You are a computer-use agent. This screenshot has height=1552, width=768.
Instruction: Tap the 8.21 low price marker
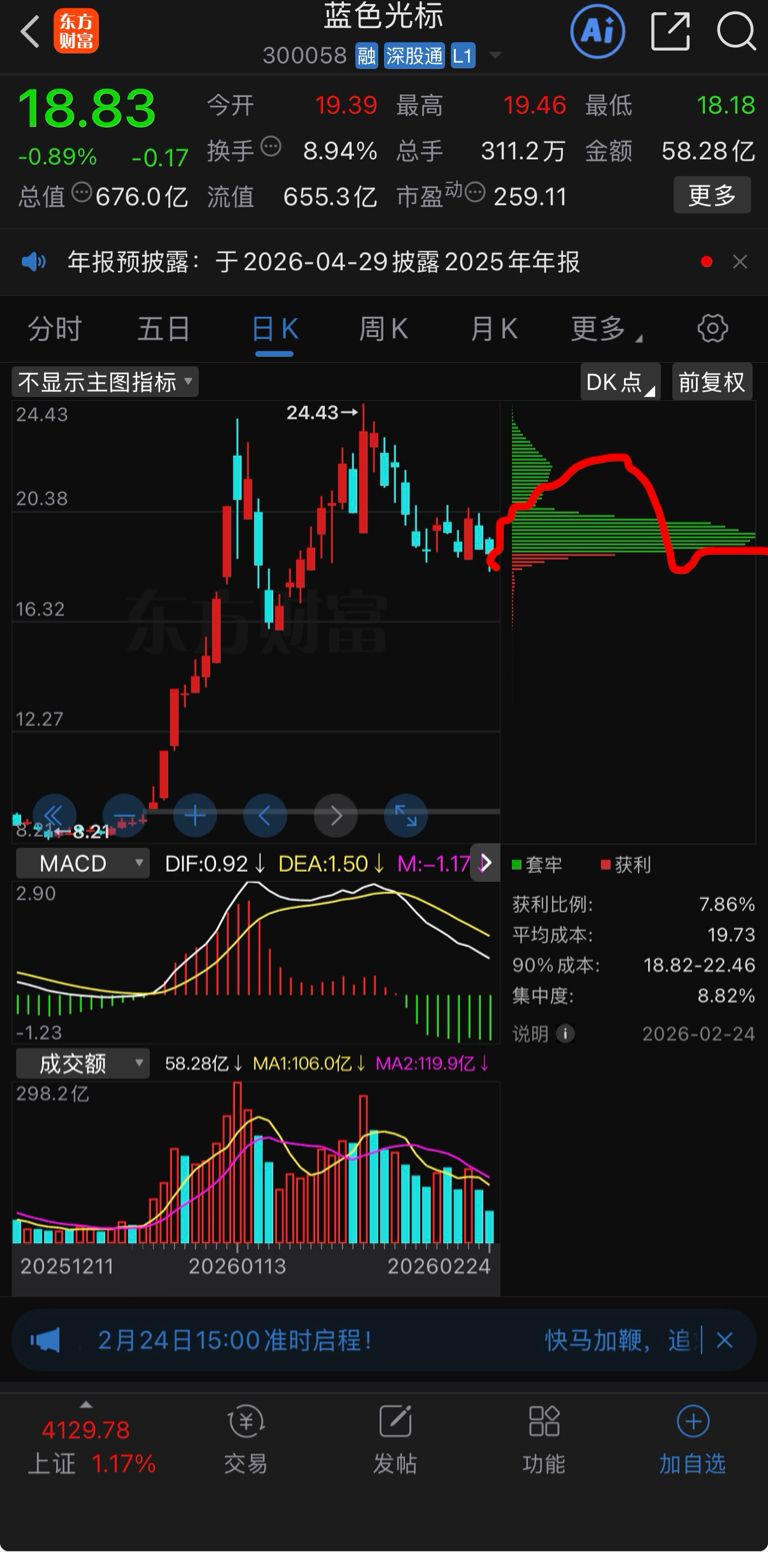(80, 831)
